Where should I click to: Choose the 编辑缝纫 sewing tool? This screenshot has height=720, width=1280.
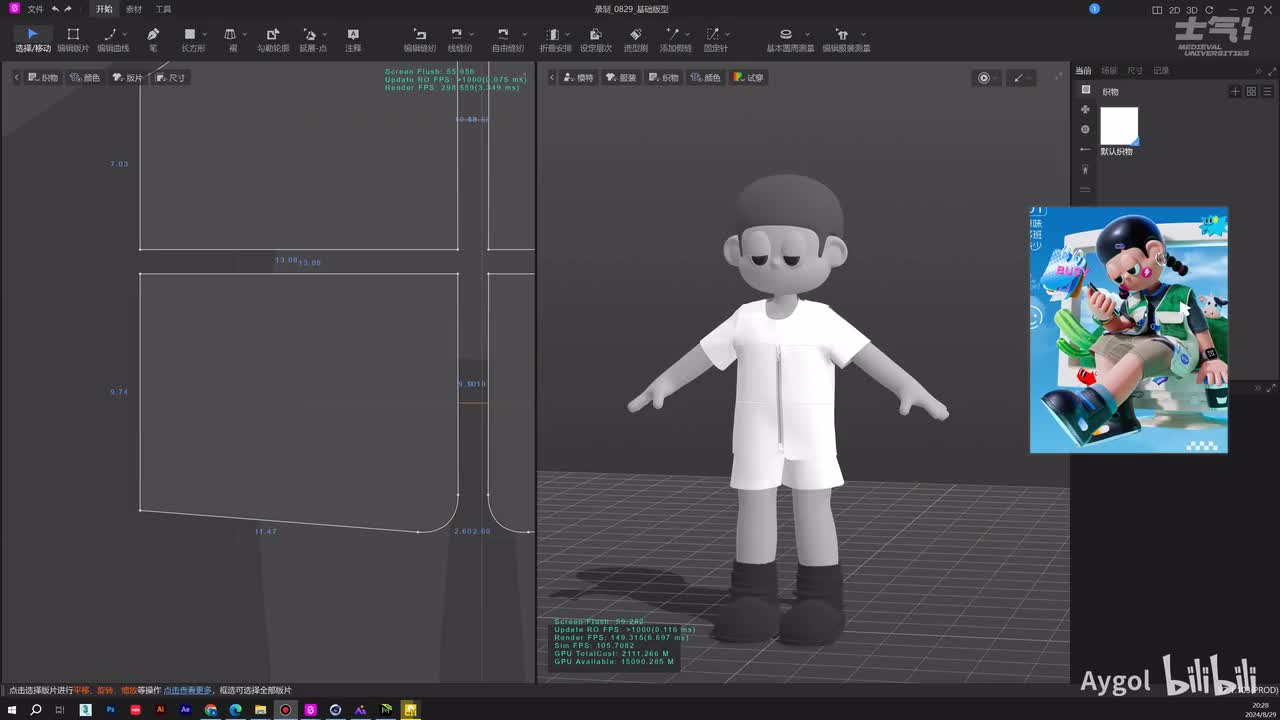coord(419,40)
